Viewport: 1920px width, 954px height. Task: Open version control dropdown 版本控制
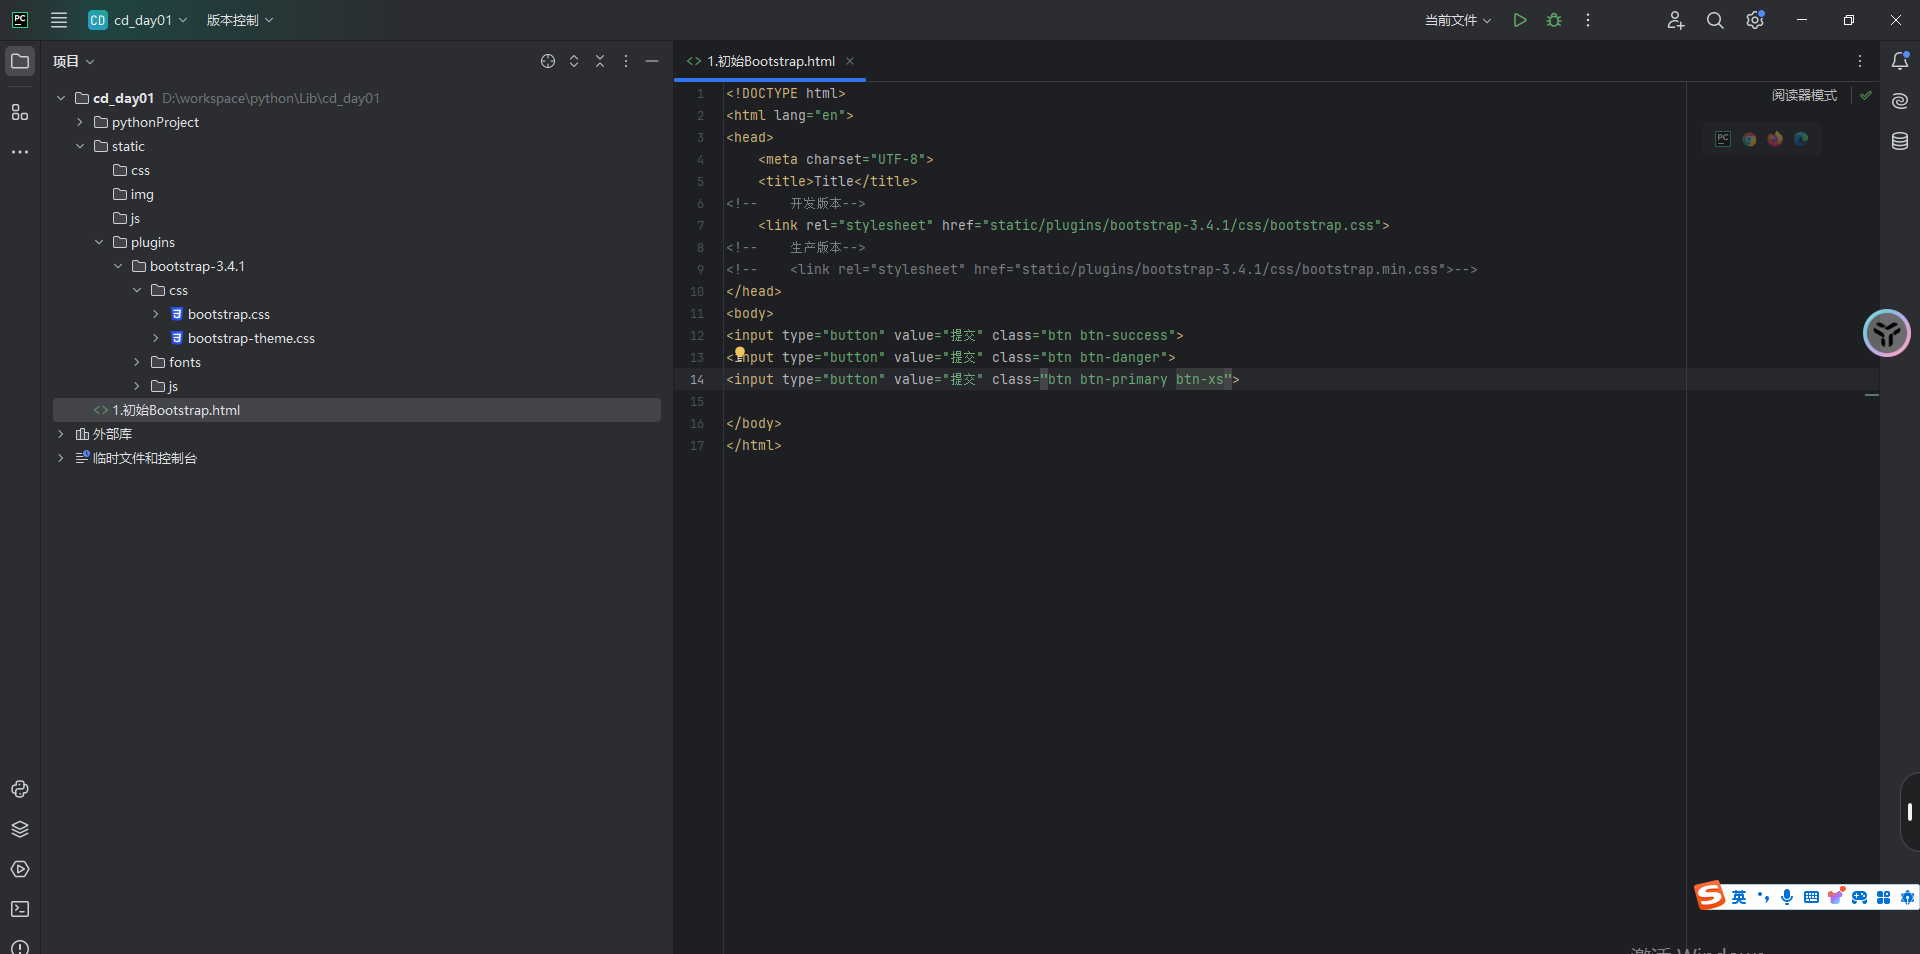(x=240, y=20)
